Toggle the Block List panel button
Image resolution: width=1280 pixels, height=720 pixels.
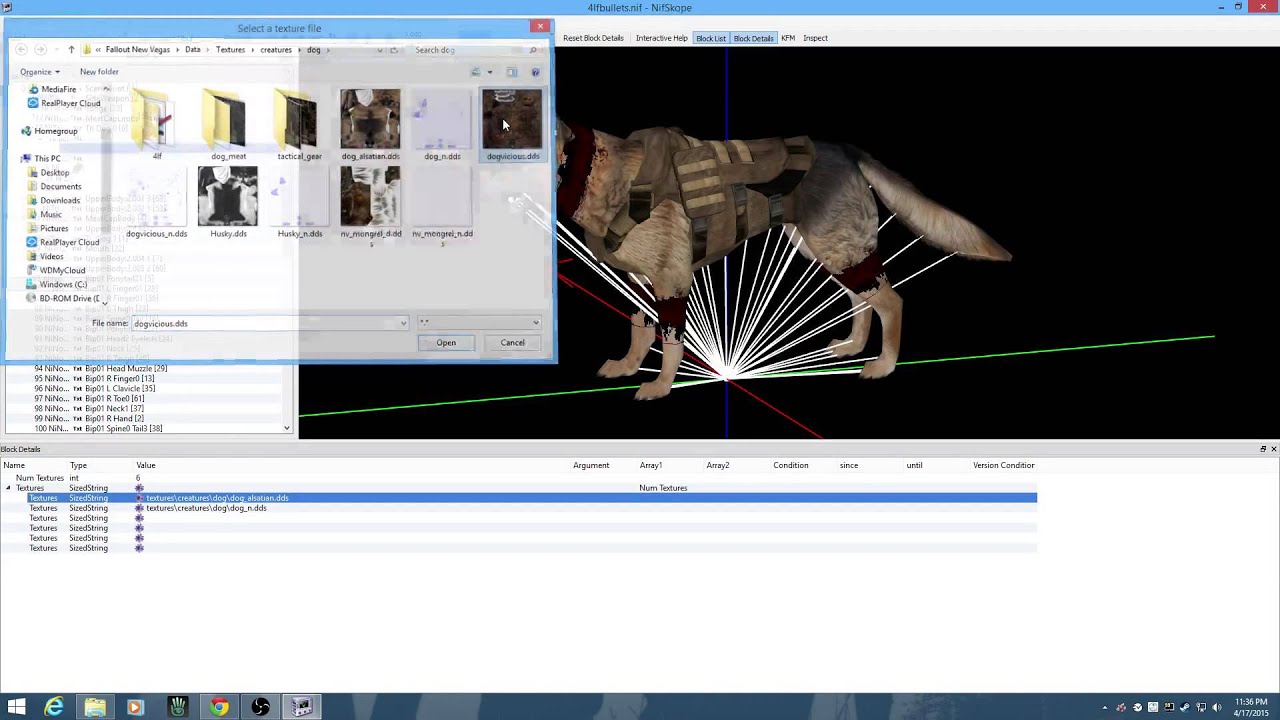(x=711, y=38)
